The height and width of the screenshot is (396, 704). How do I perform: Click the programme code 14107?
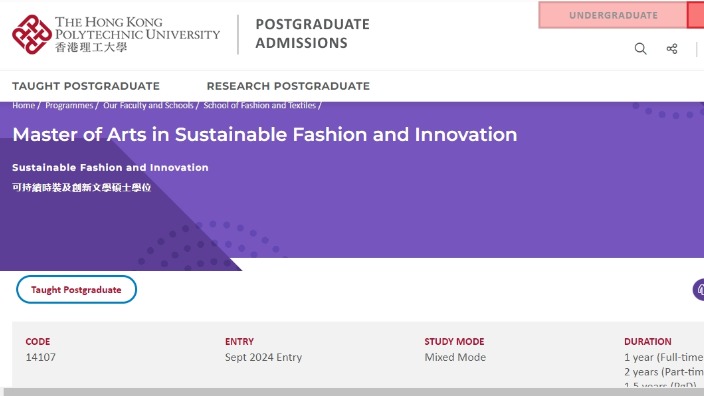coord(40,357)
